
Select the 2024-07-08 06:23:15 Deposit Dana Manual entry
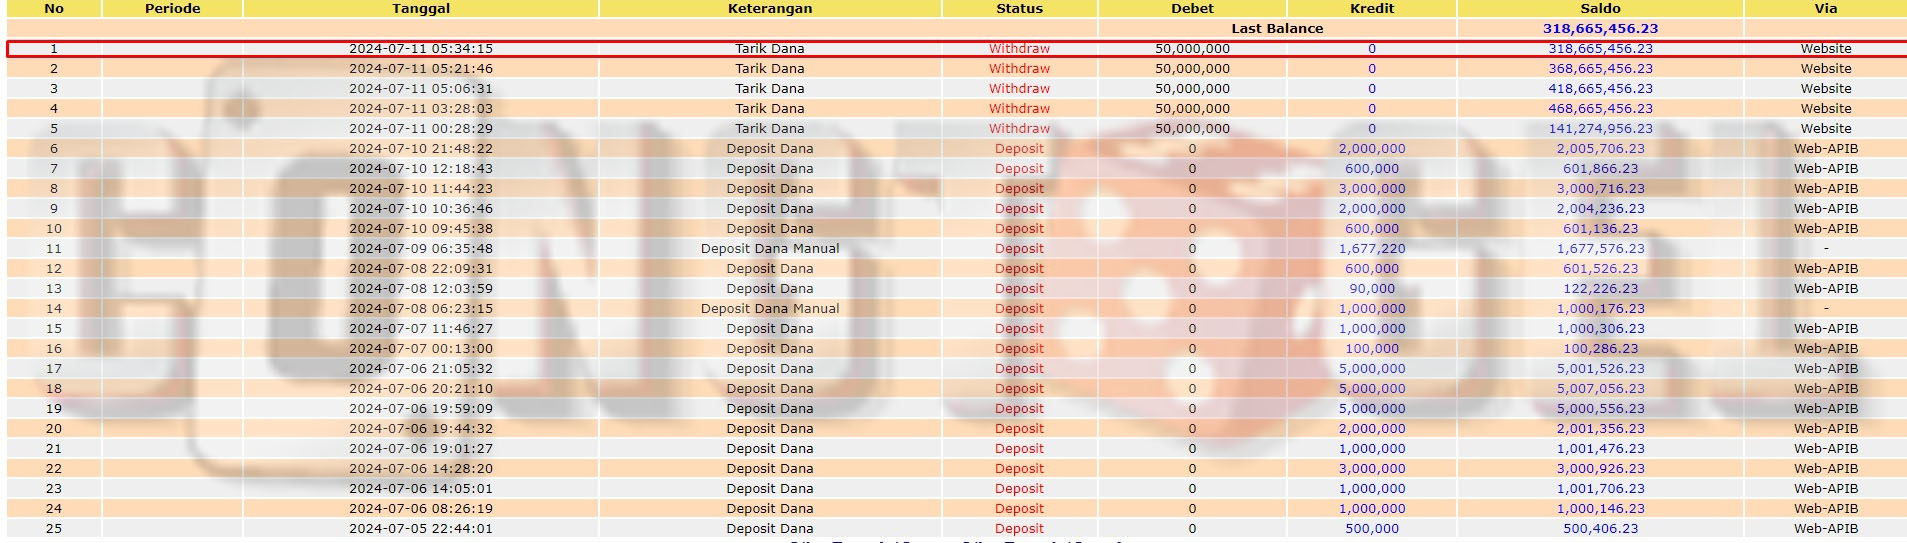[x=770, y=309]
